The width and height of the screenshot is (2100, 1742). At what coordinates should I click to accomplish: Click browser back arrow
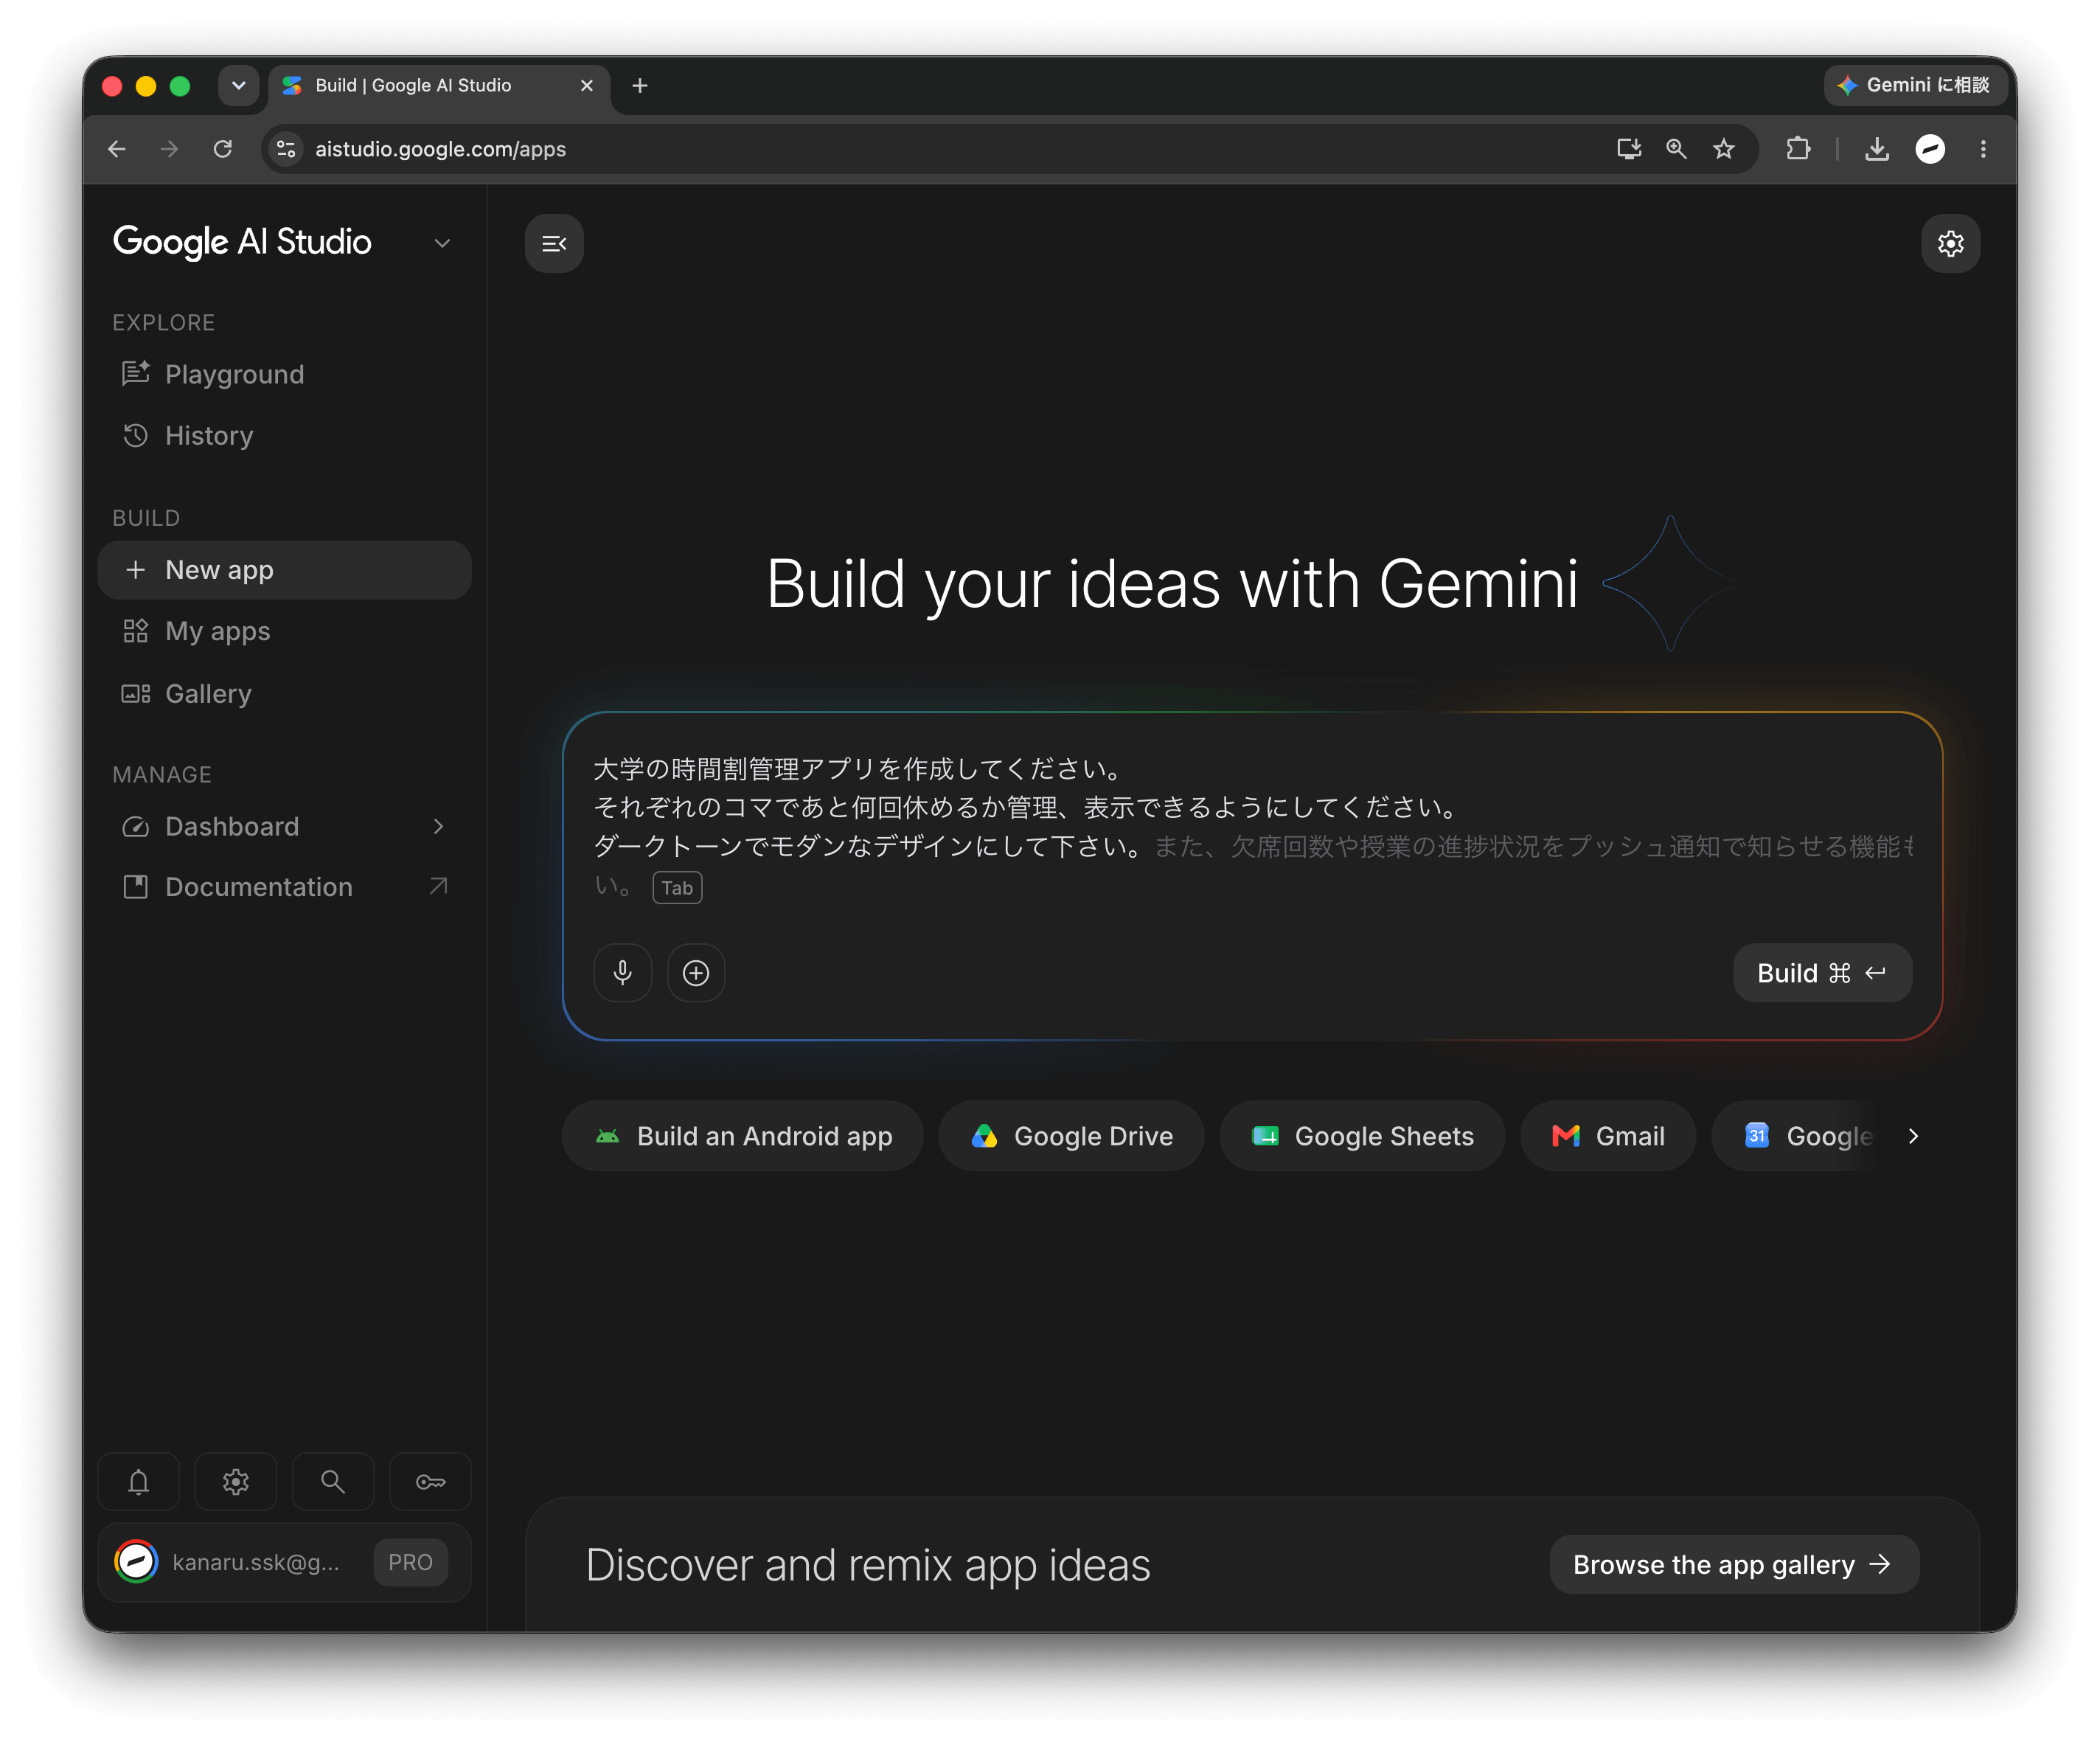117,149
